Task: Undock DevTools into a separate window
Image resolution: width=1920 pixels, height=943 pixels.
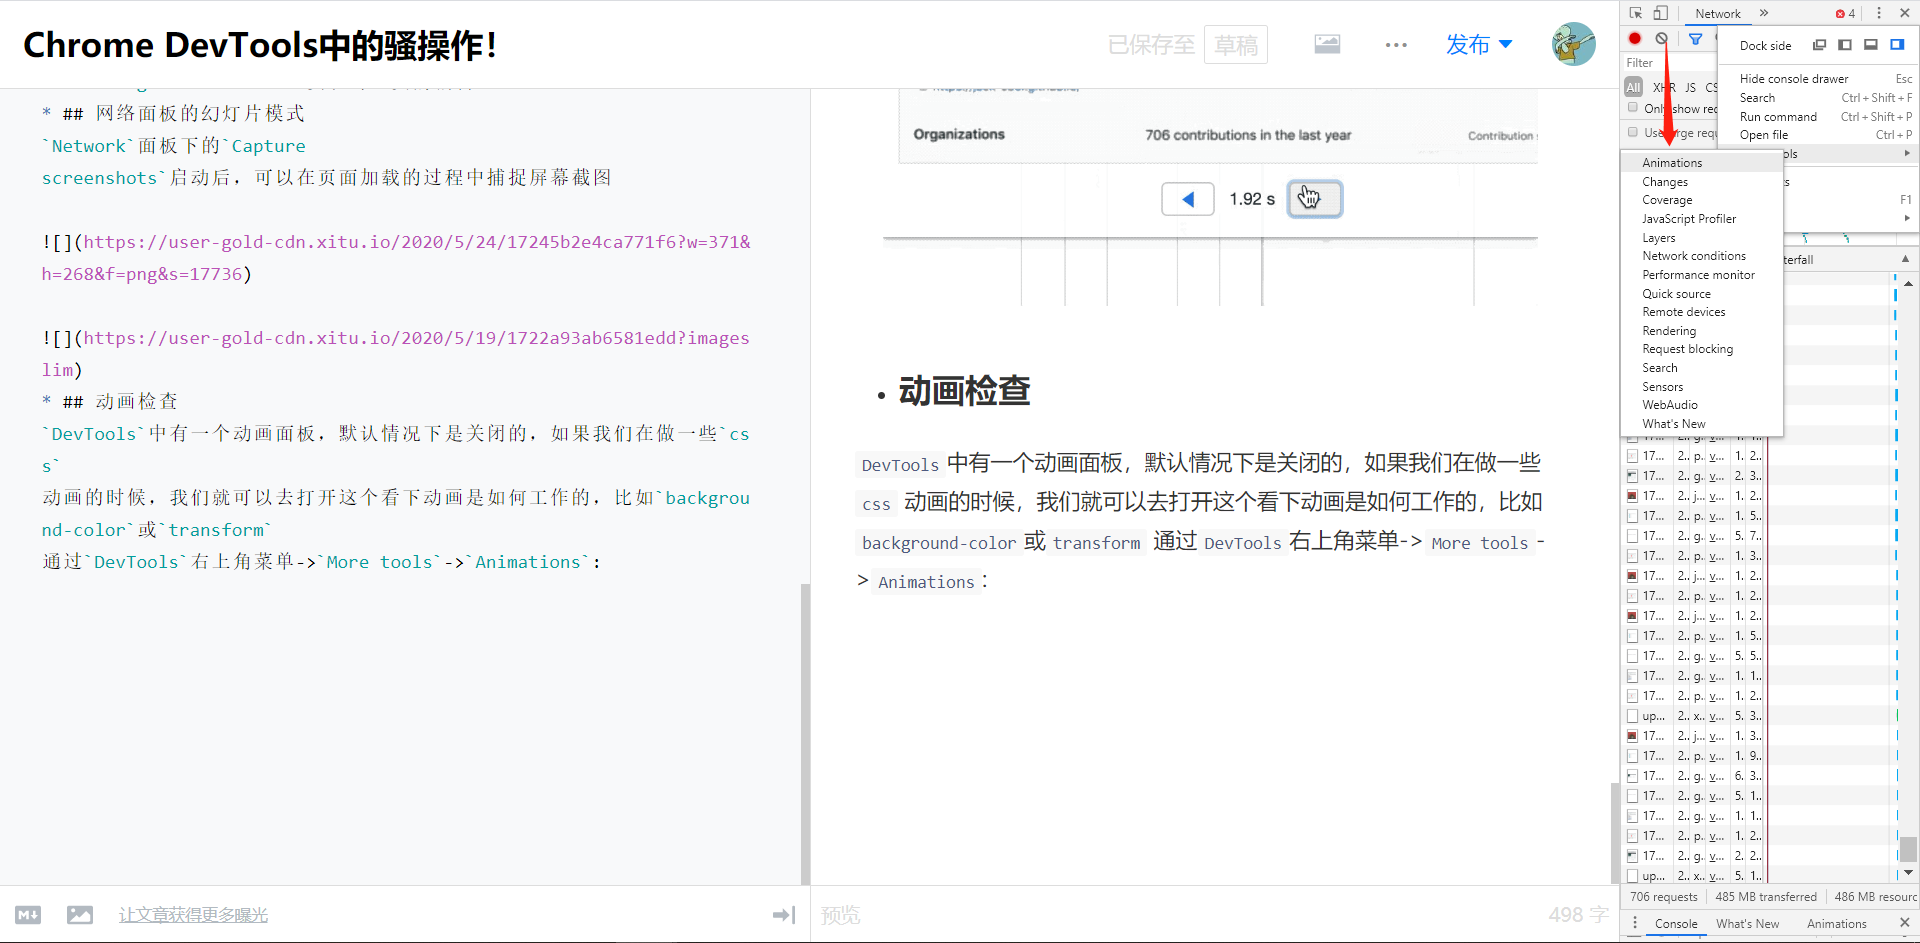Action: click(x=1819, y=45)
